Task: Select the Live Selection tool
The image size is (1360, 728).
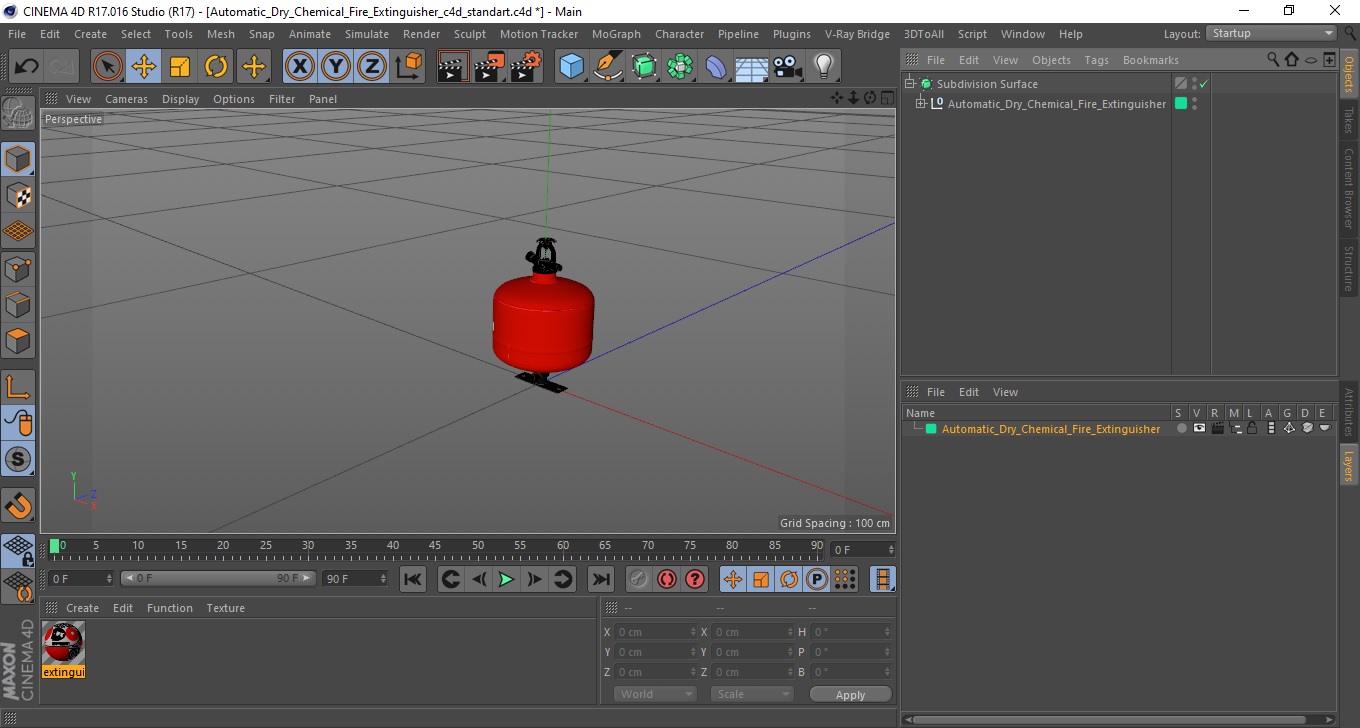Action: coord(108,67)
